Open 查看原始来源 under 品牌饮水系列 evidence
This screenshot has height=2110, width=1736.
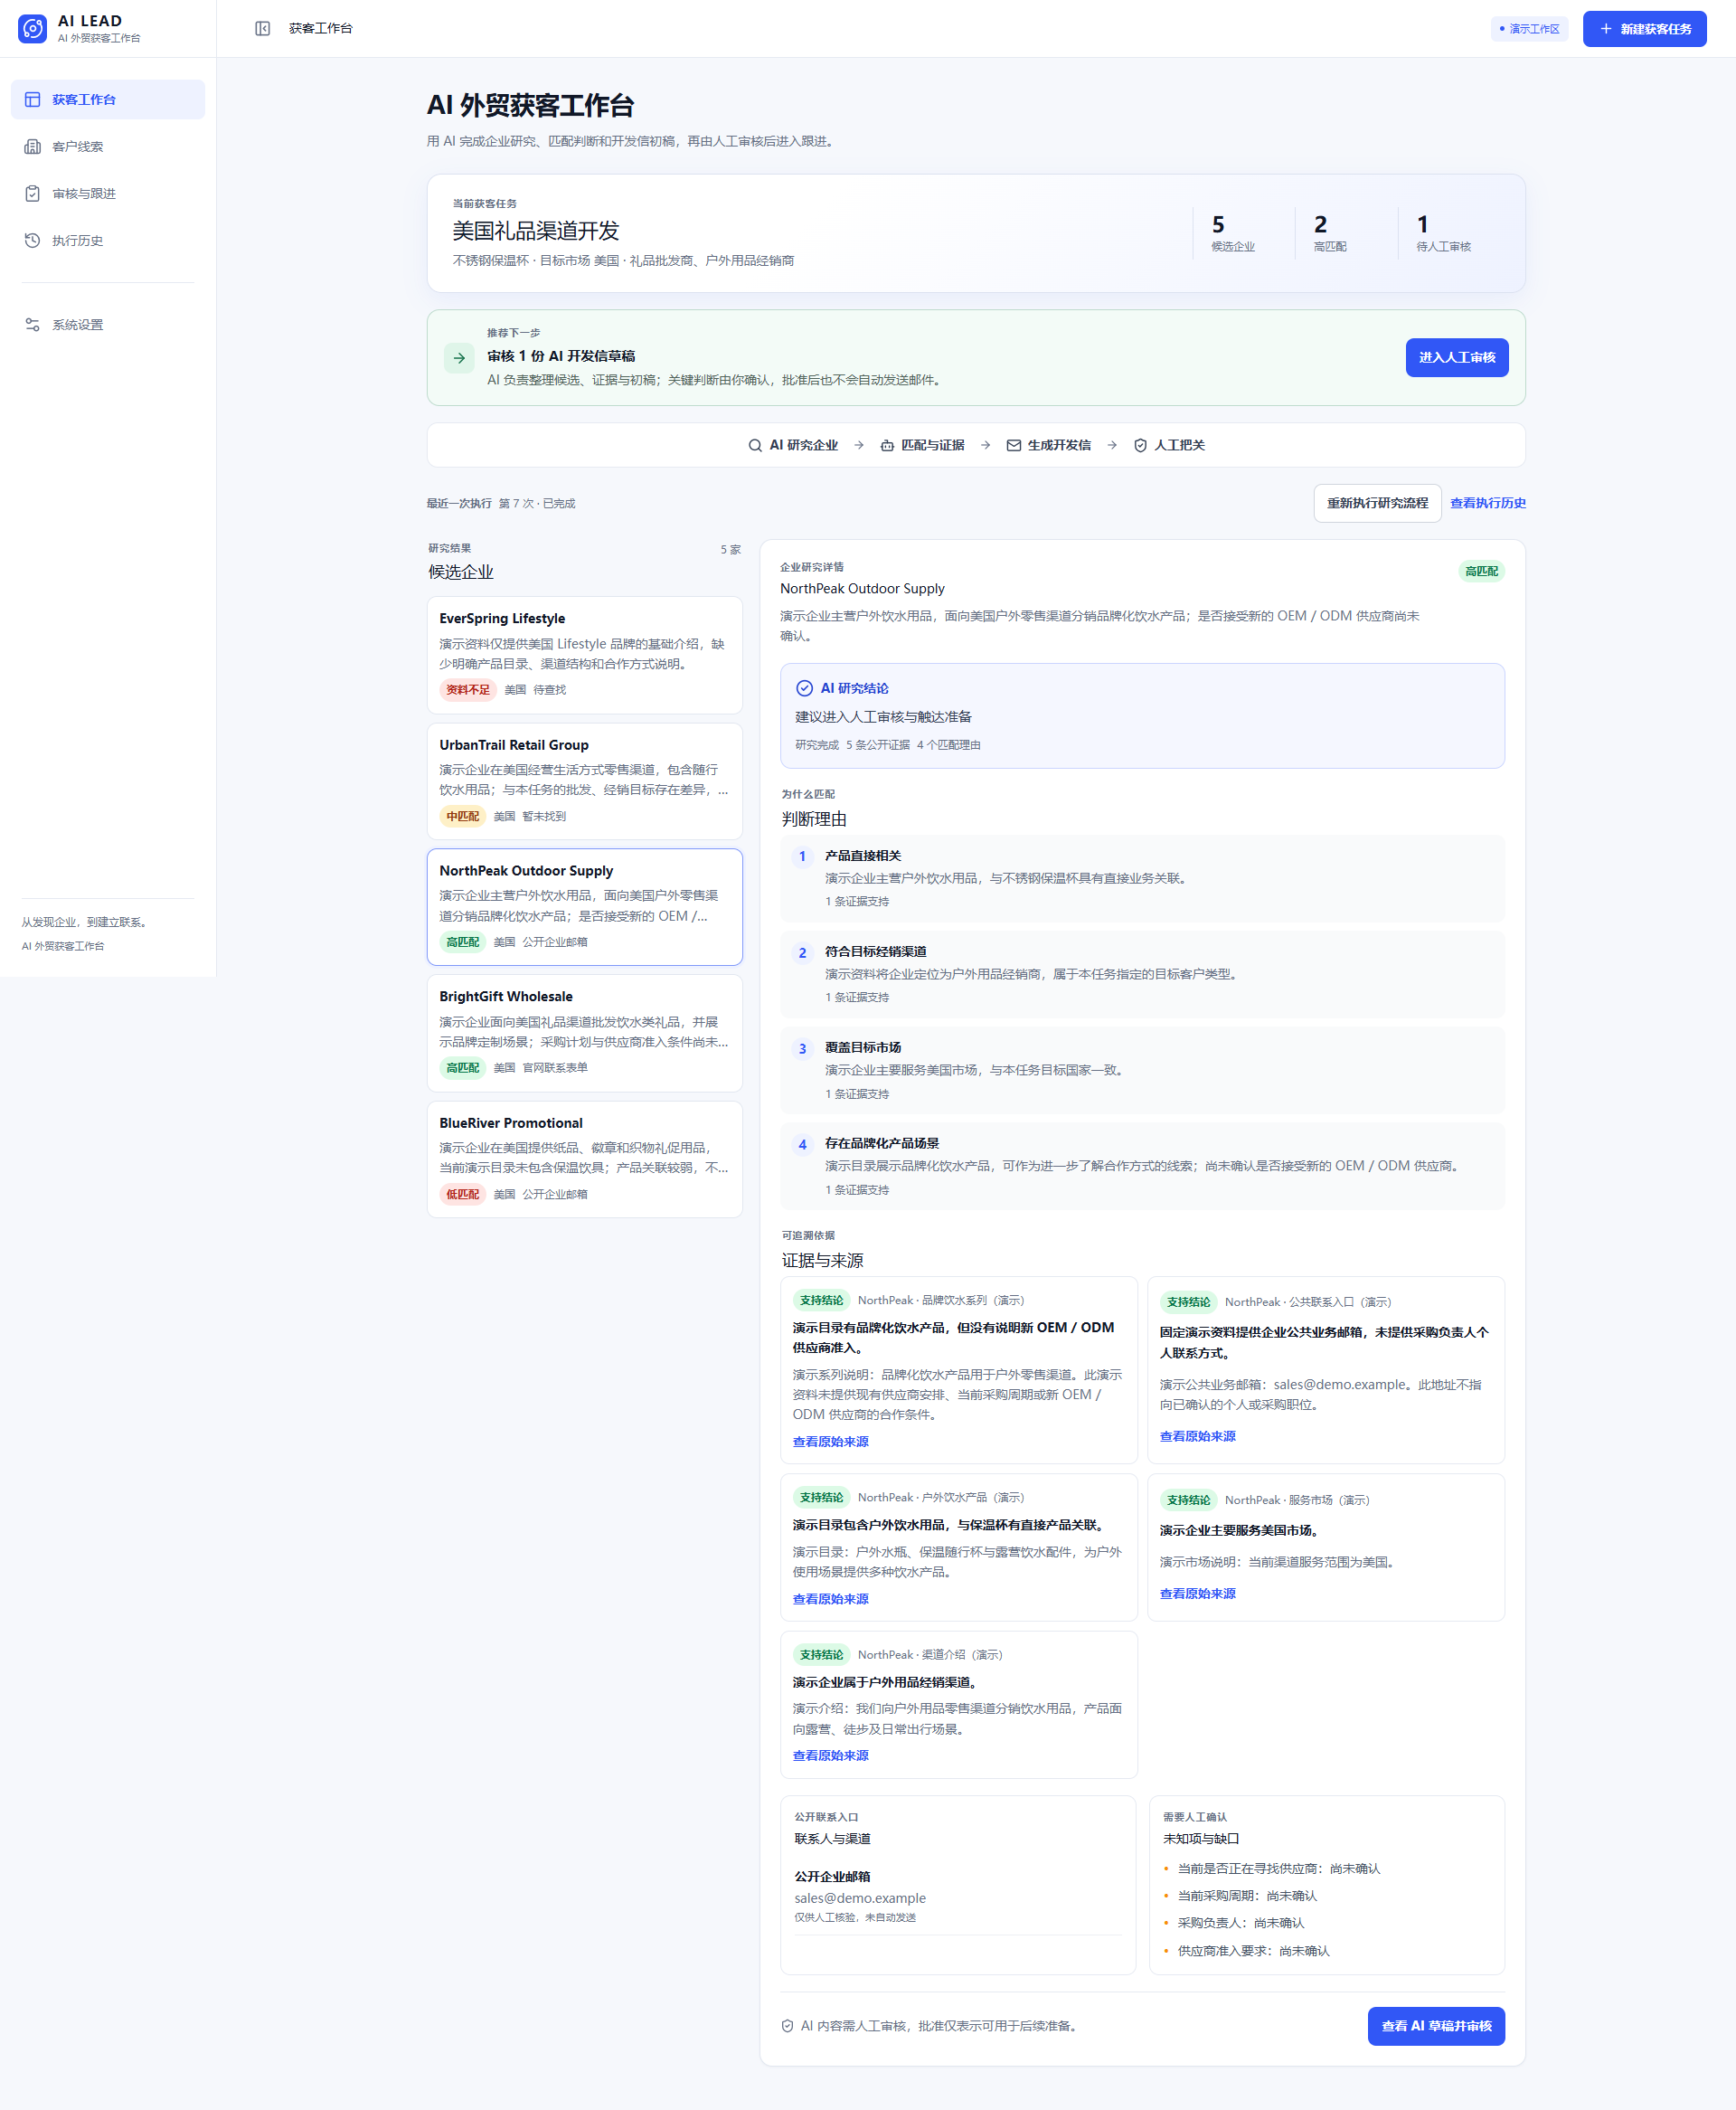coord(830,1442)
